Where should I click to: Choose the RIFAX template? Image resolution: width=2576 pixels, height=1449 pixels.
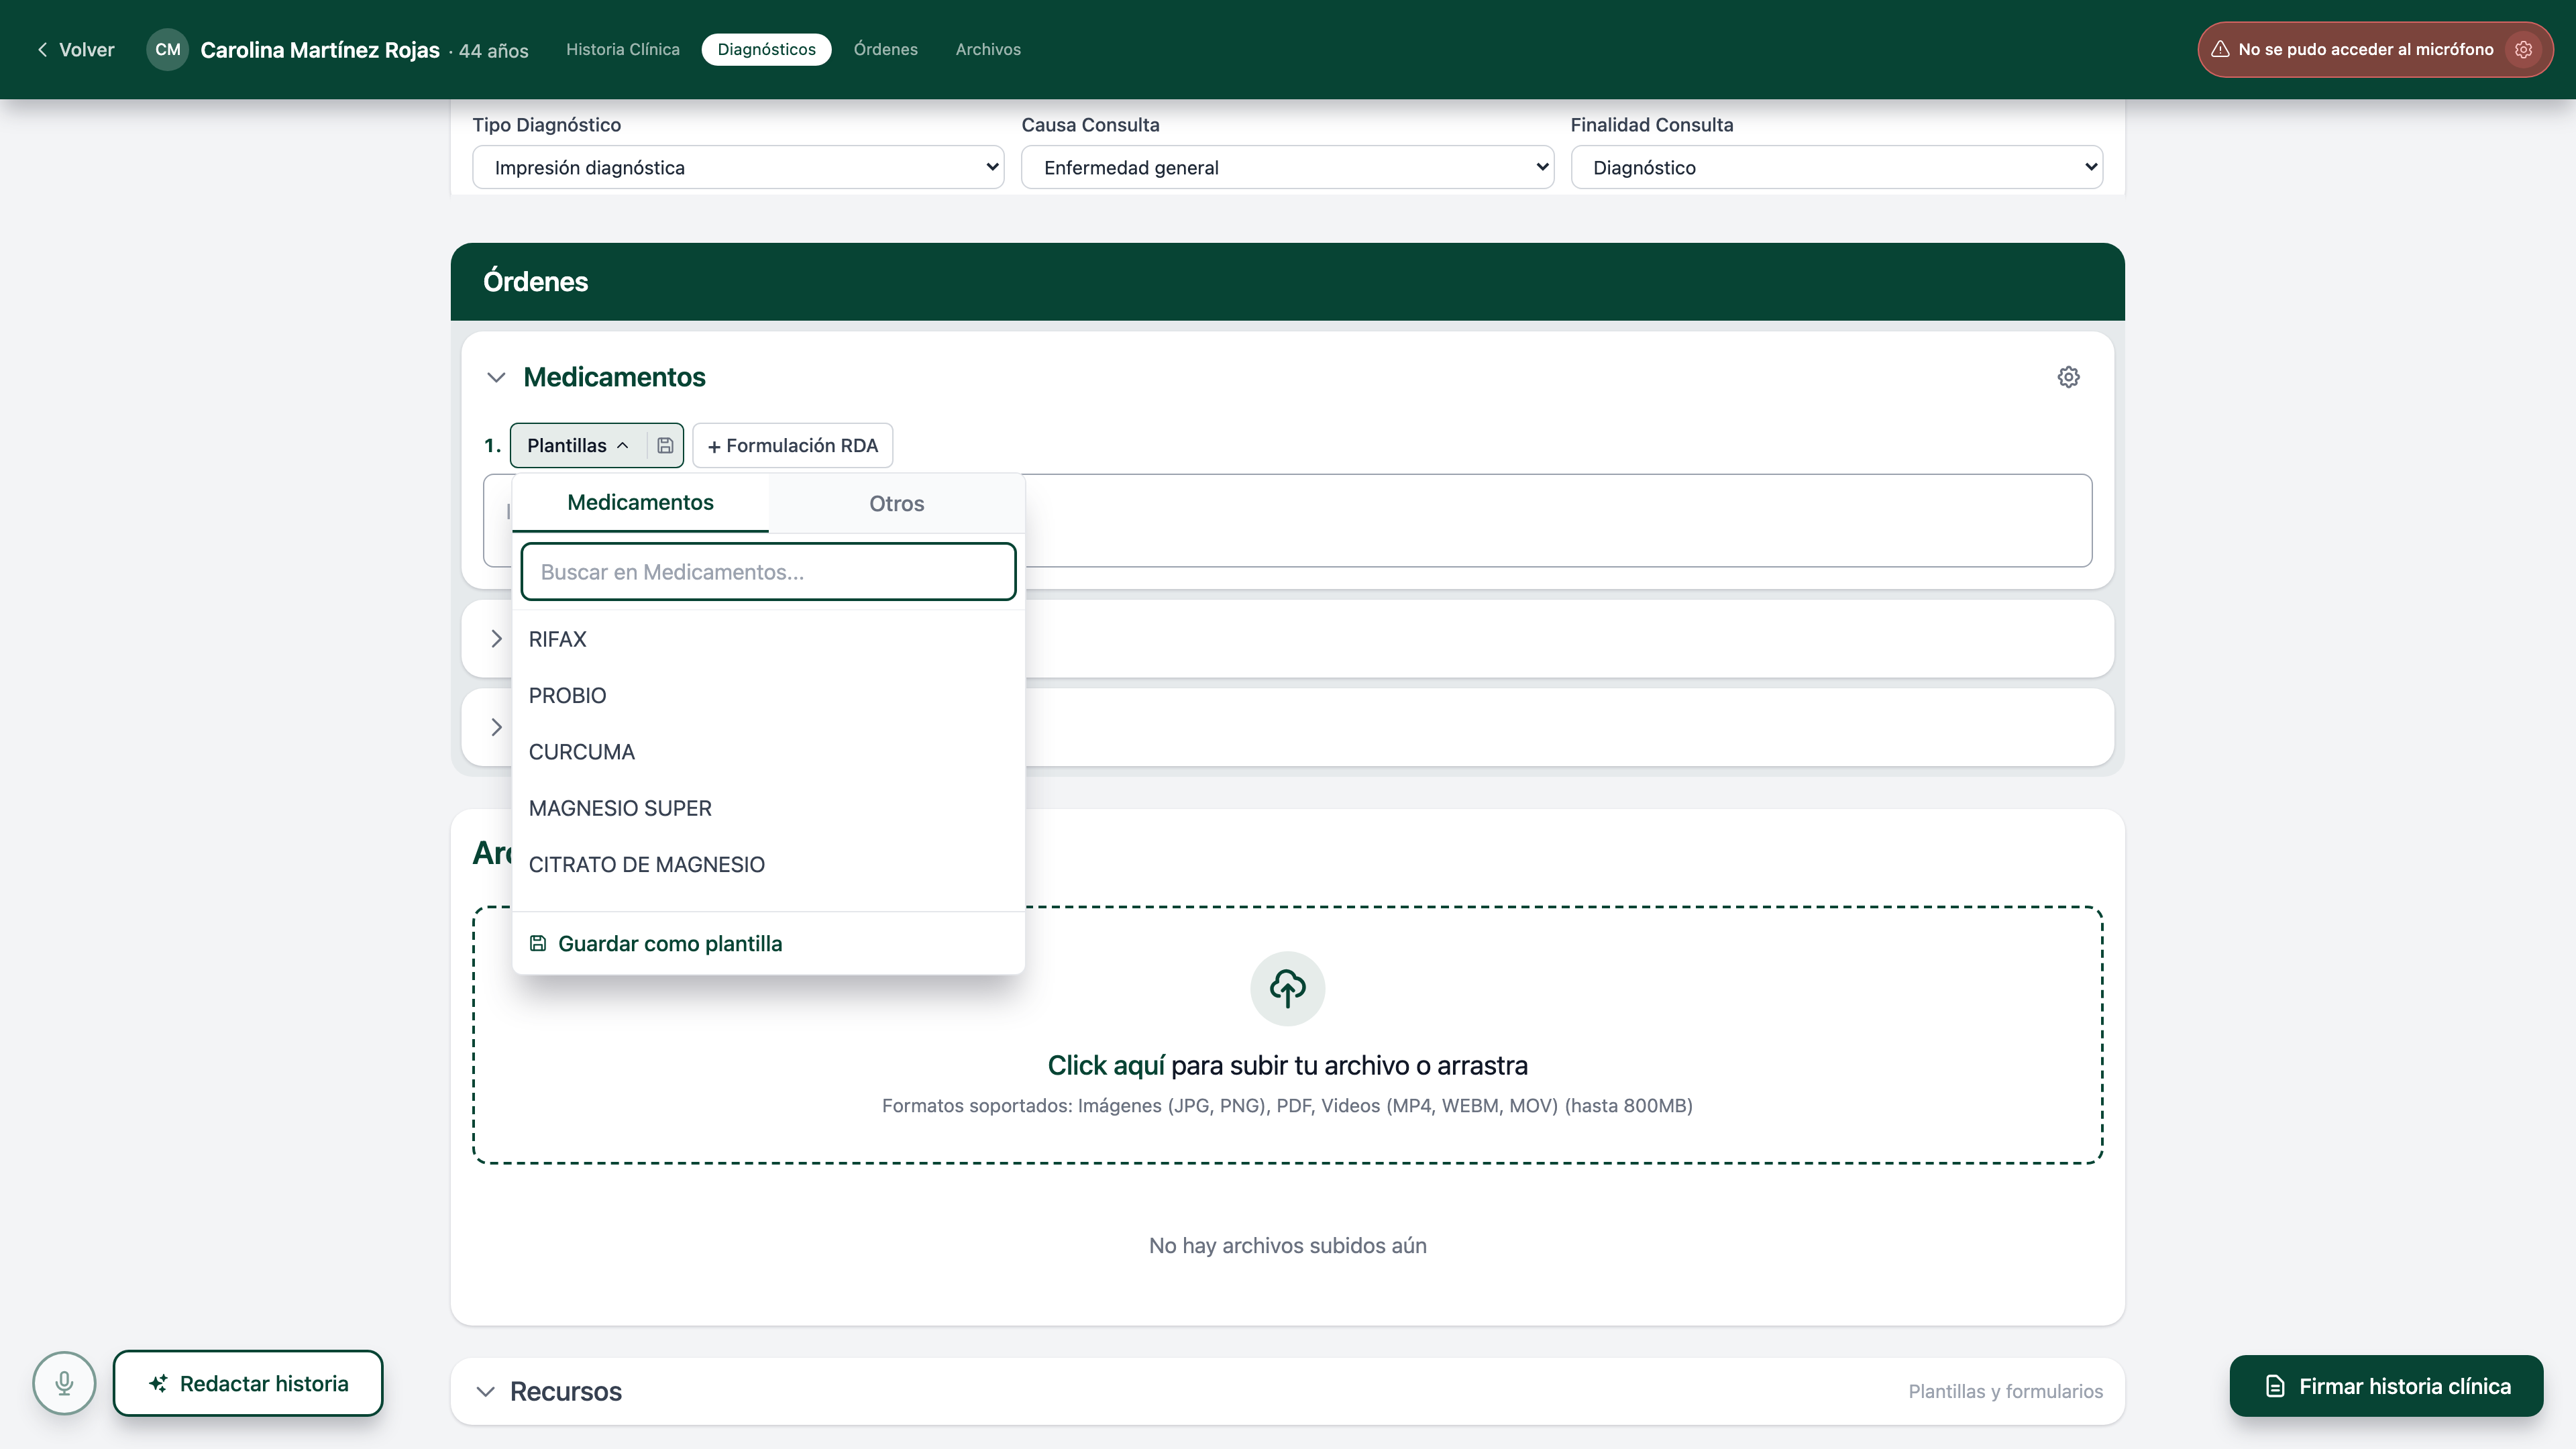click(x=768, y=639)
